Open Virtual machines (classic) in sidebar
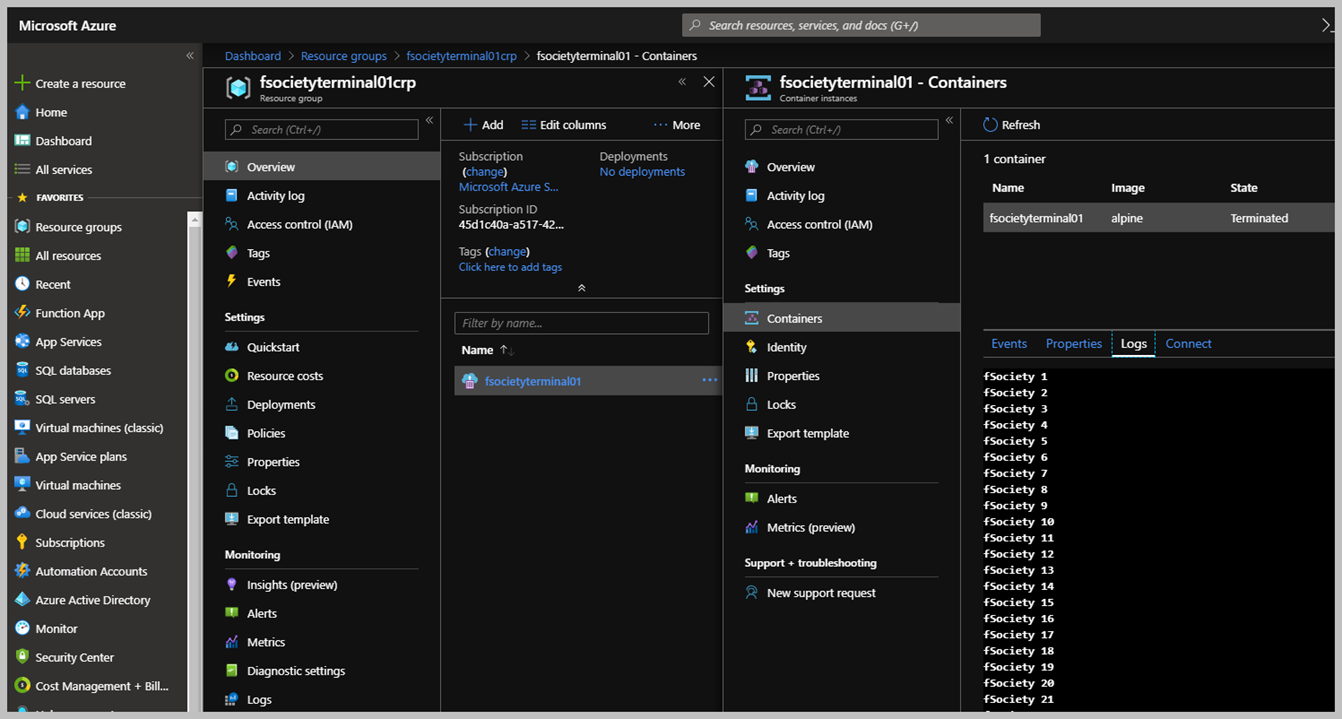This screenshot has height=719, width=1342. click(99, 428)
